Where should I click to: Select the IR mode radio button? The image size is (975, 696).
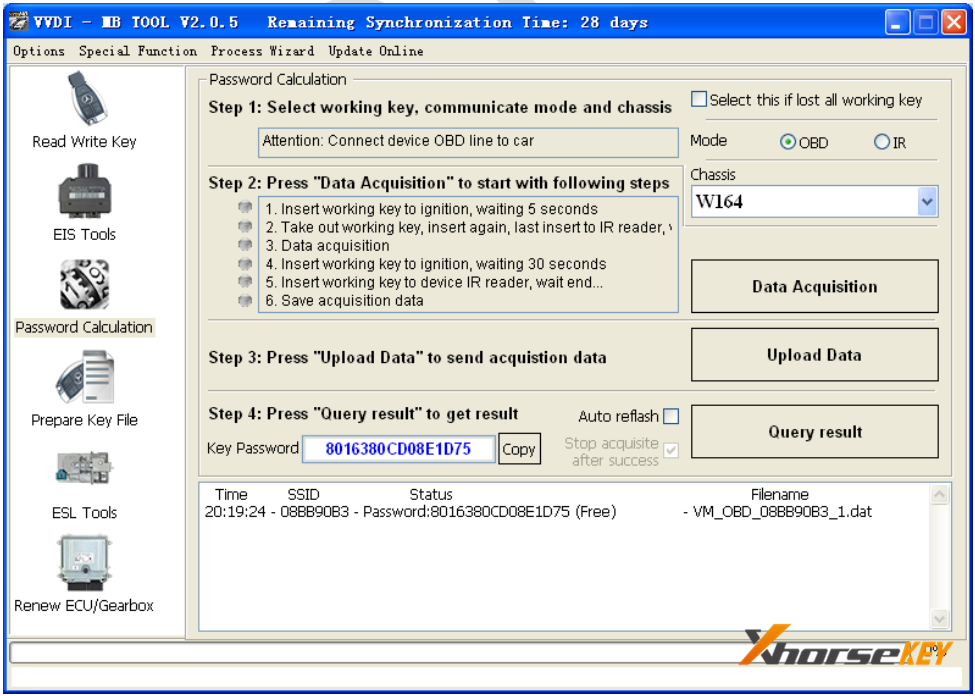tap(881, 142)
